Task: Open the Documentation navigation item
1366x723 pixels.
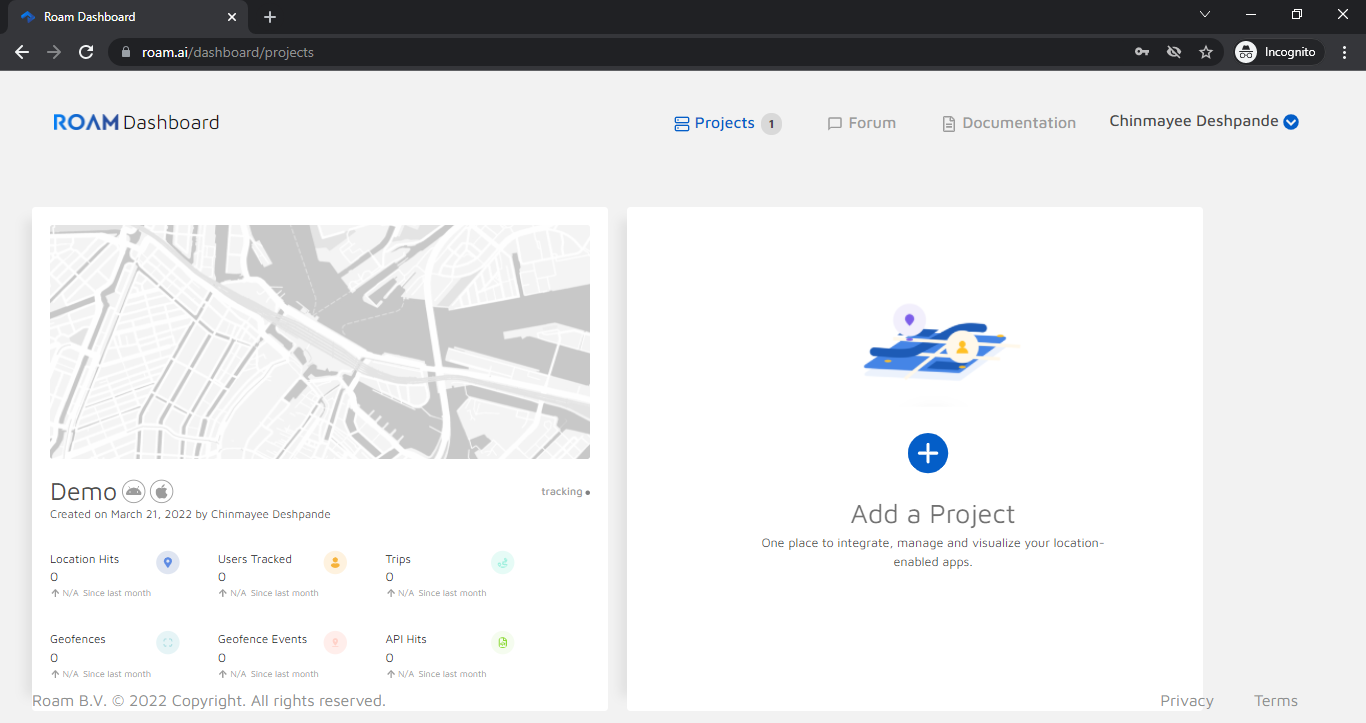Action: tap(1009, 123)
